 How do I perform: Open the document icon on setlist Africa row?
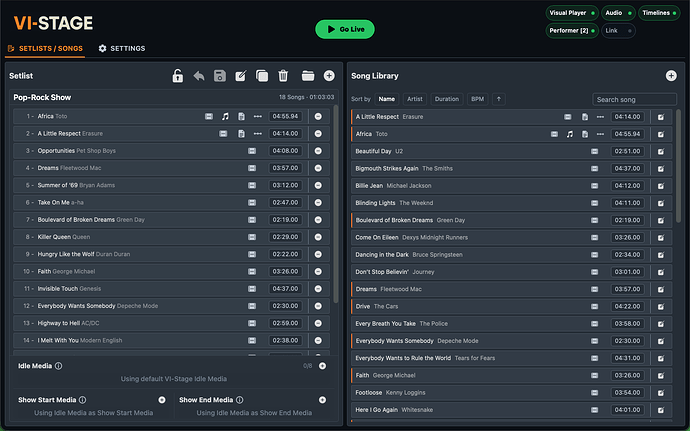[241, 116]
